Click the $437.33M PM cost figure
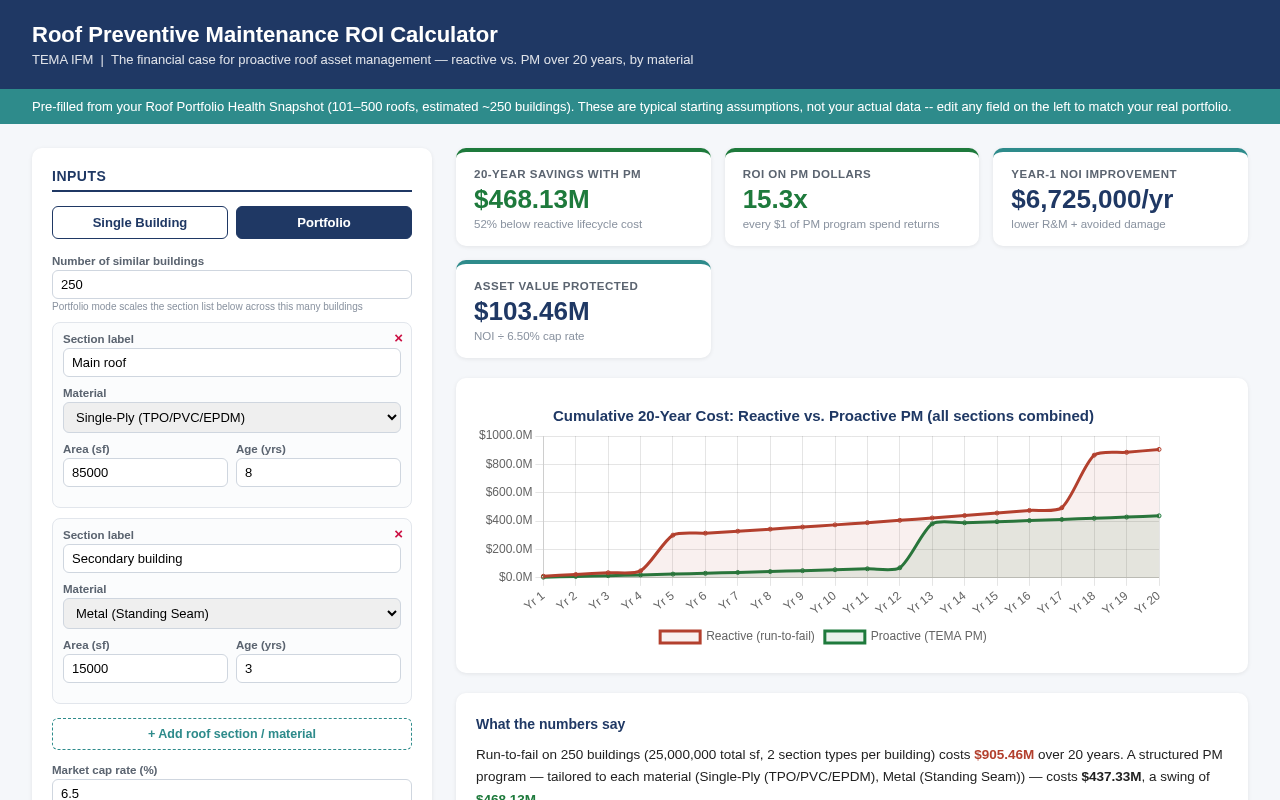The image size is (1280, 800). [x=1111, y=776]
